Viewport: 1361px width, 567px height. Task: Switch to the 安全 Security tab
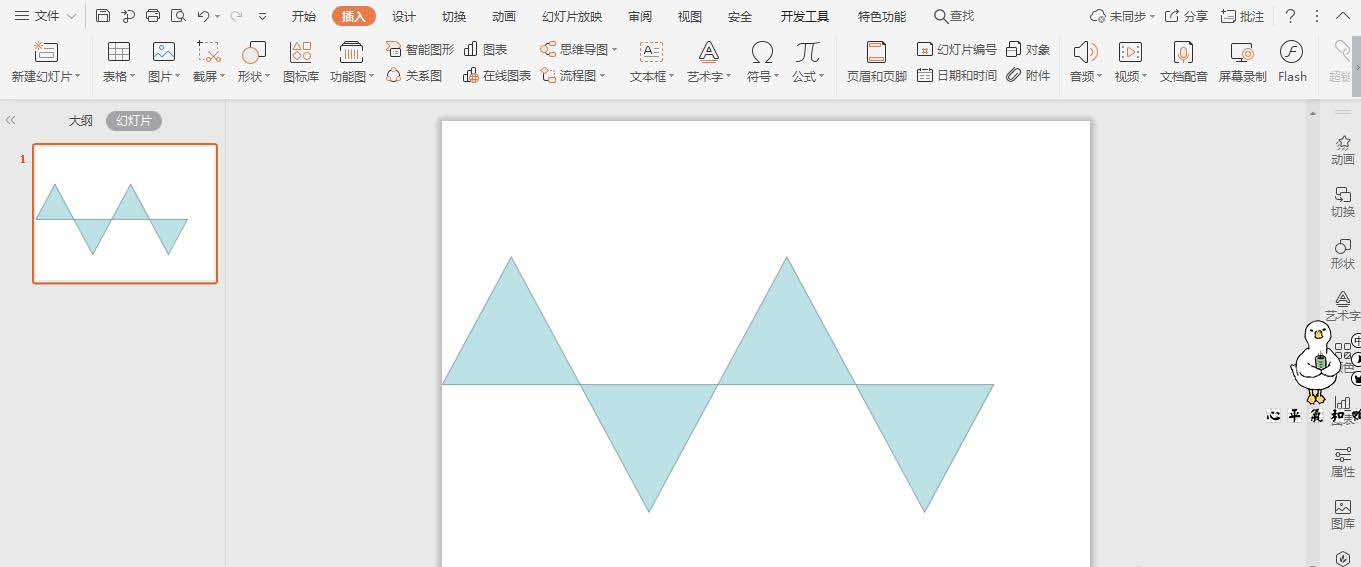pyautogui.click(x=740, y=16)
